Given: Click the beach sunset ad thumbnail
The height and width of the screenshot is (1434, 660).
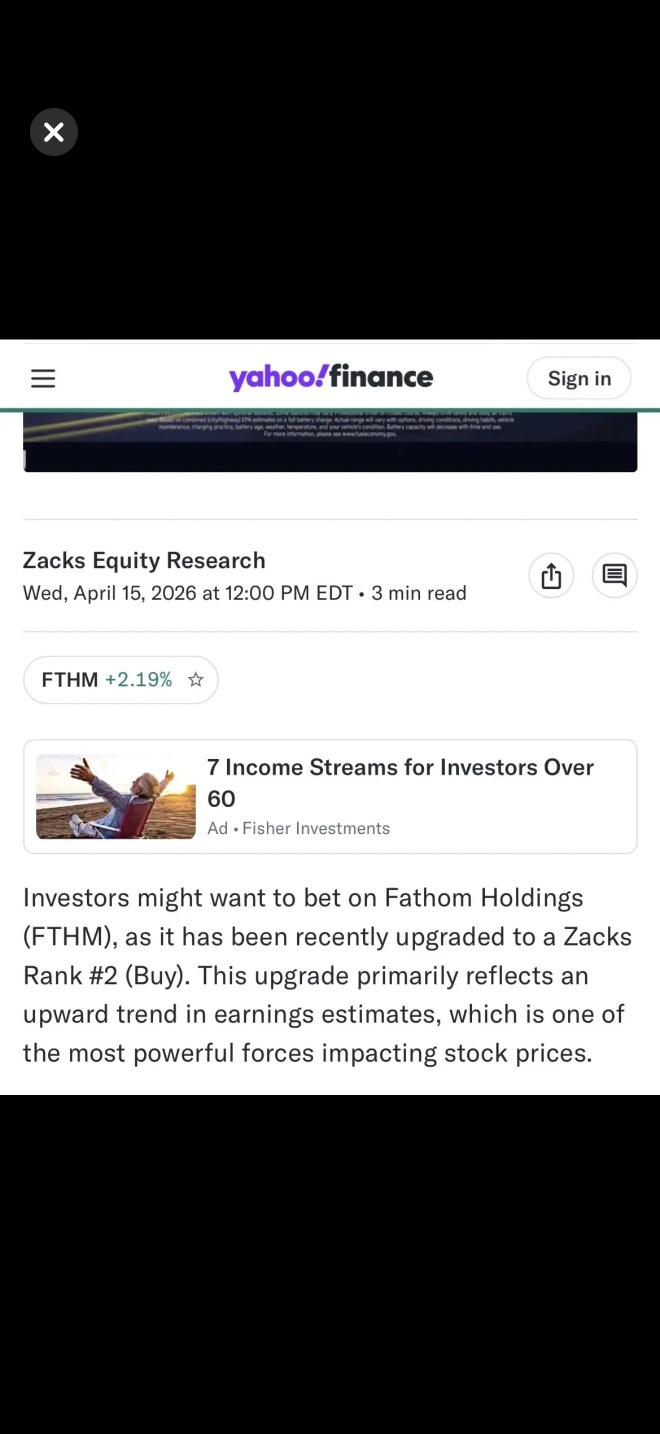Looking at the screenshot, I should pos(116,797).
